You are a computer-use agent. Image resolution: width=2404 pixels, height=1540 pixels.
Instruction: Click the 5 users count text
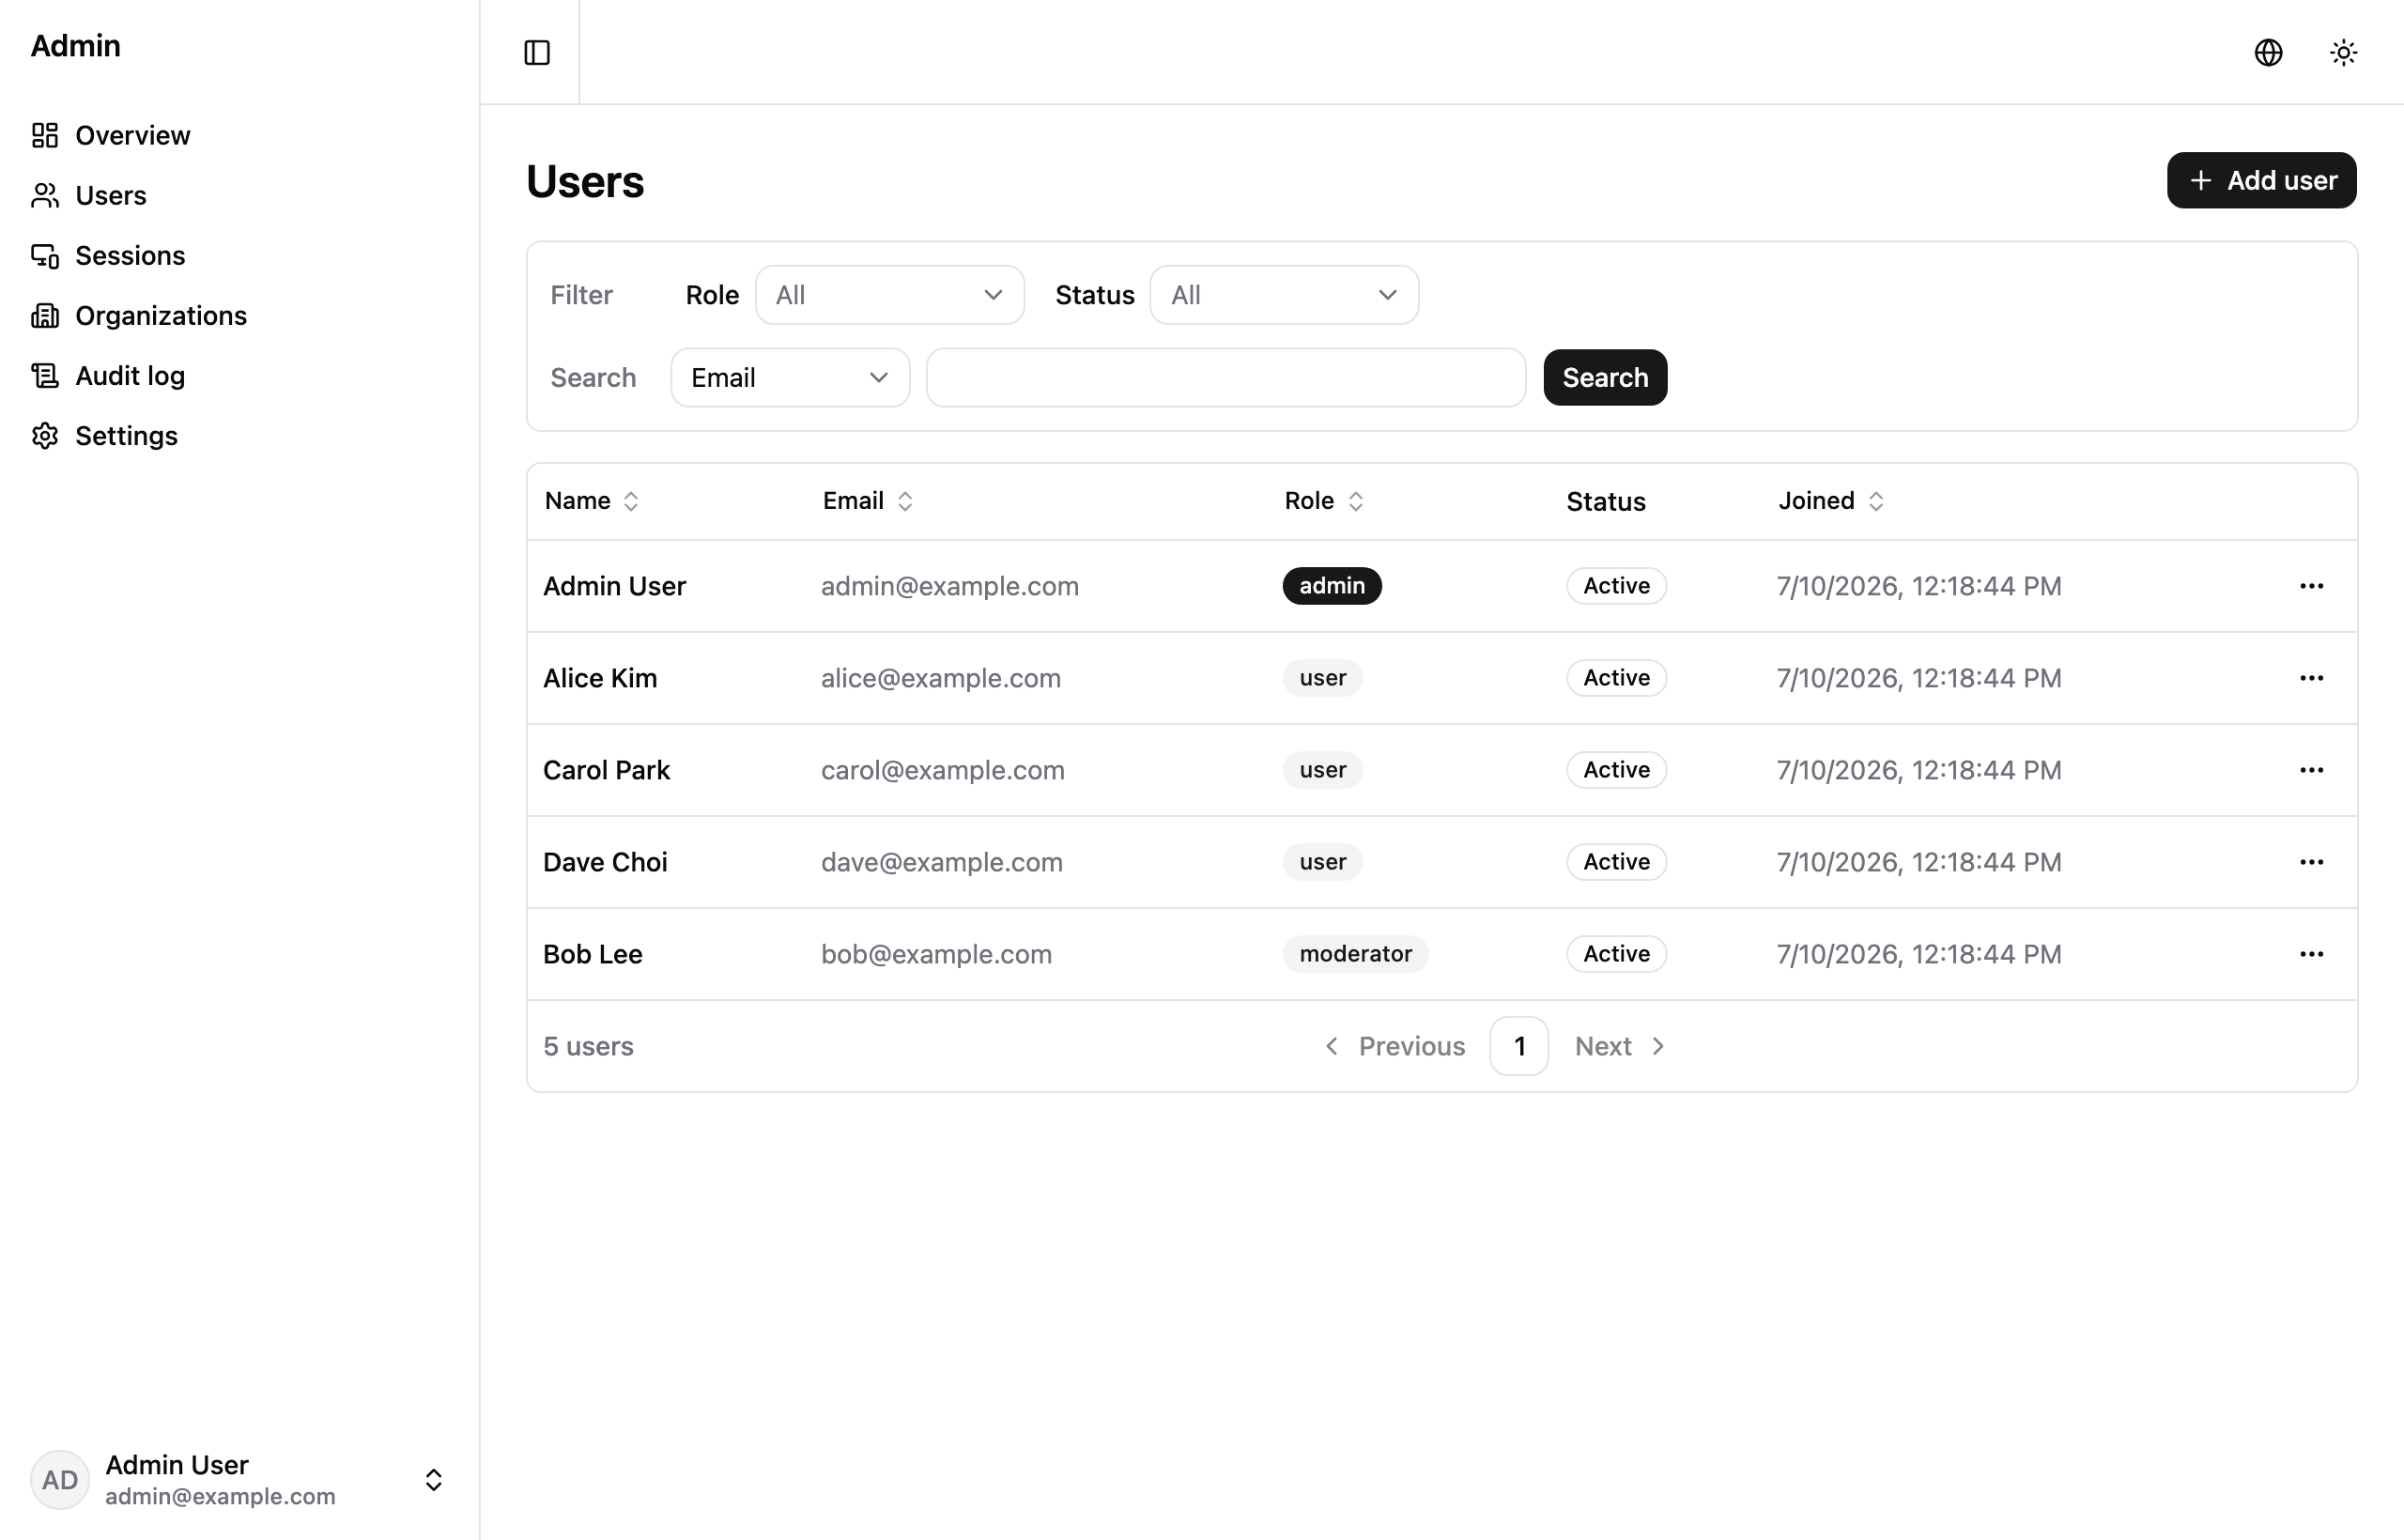[x=588, y=1046]
